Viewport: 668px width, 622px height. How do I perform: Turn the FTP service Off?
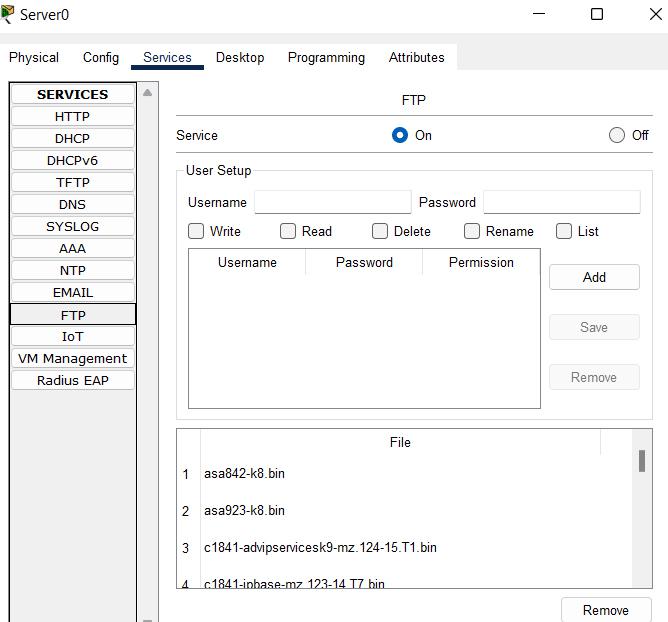[617, 135]
